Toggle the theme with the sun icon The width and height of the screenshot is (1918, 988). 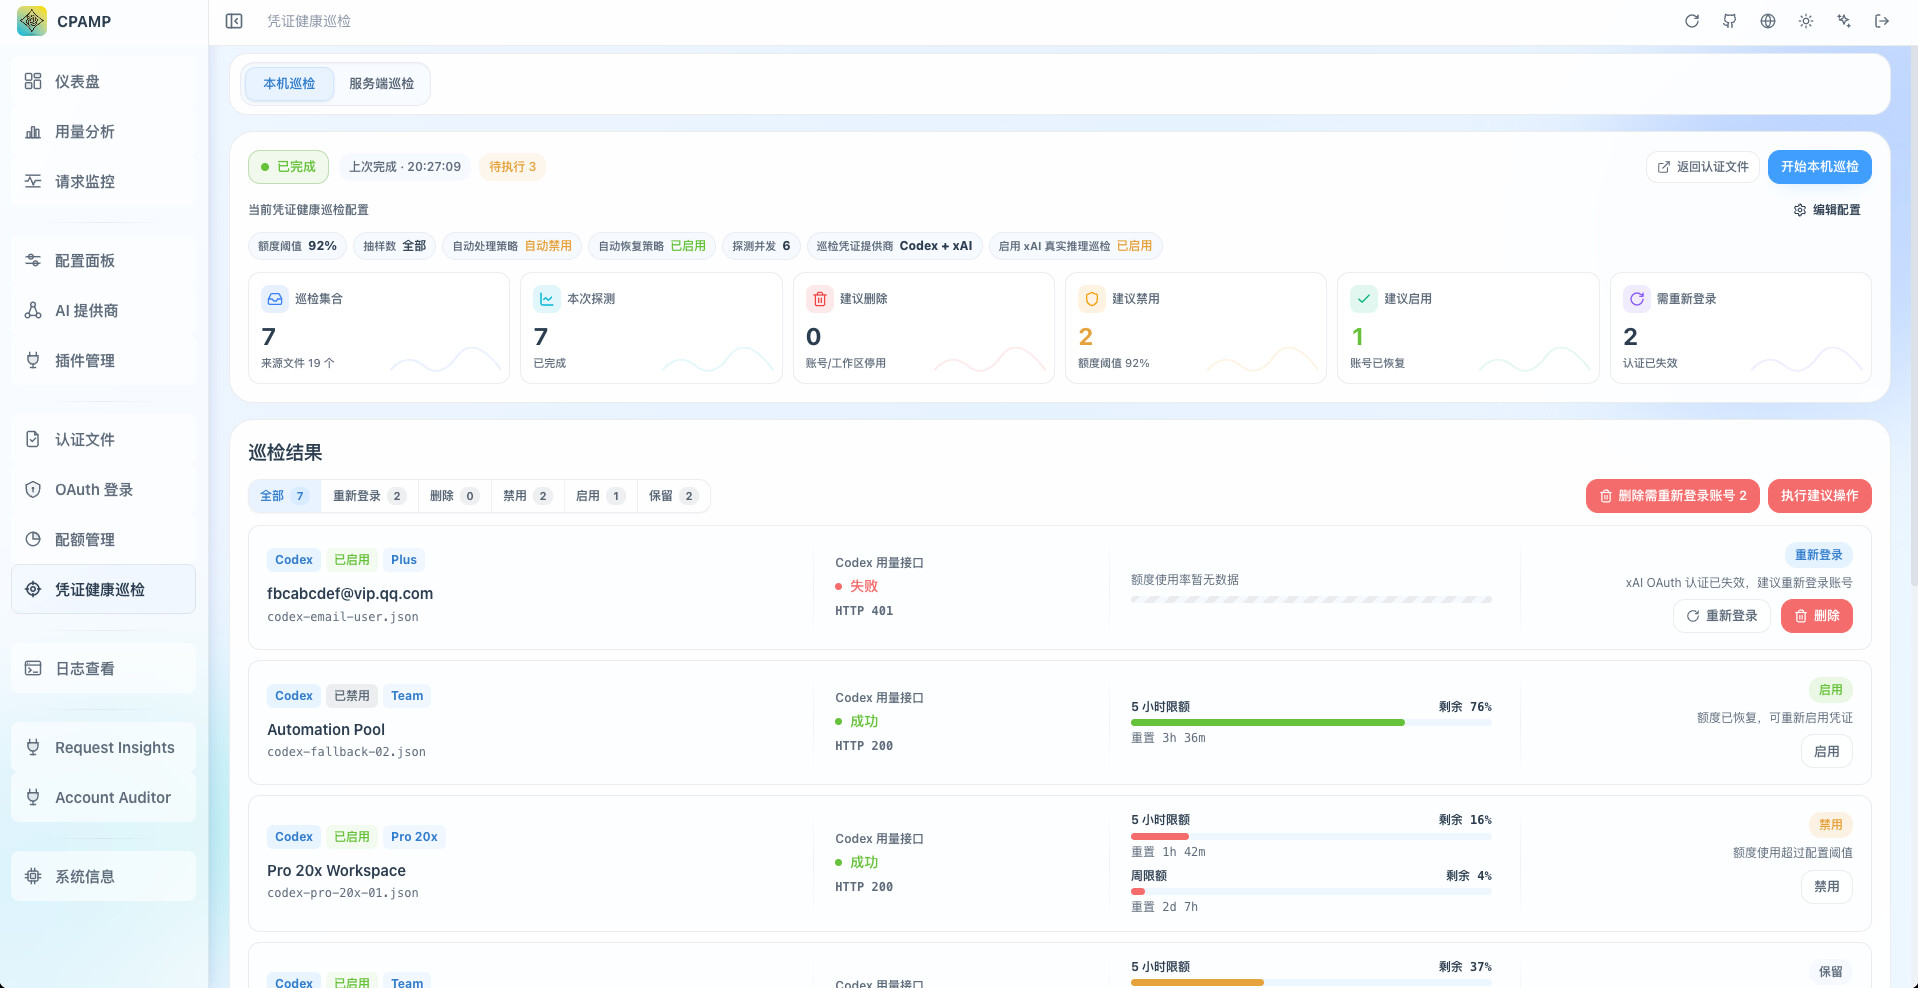pos(1806,21)
